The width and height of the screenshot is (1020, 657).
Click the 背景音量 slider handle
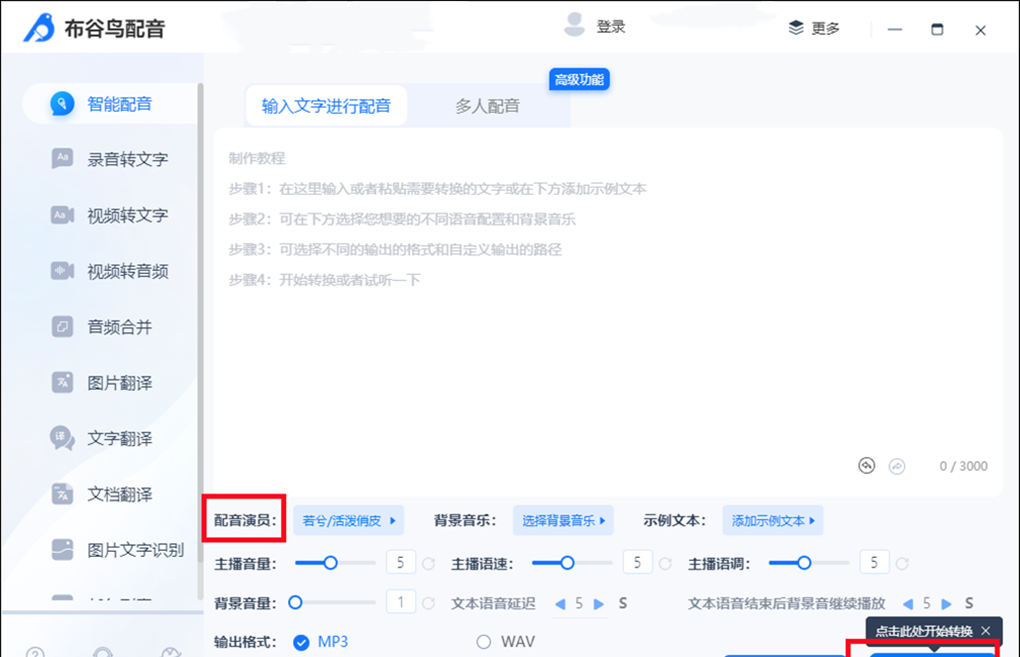[x=295, y=602]
